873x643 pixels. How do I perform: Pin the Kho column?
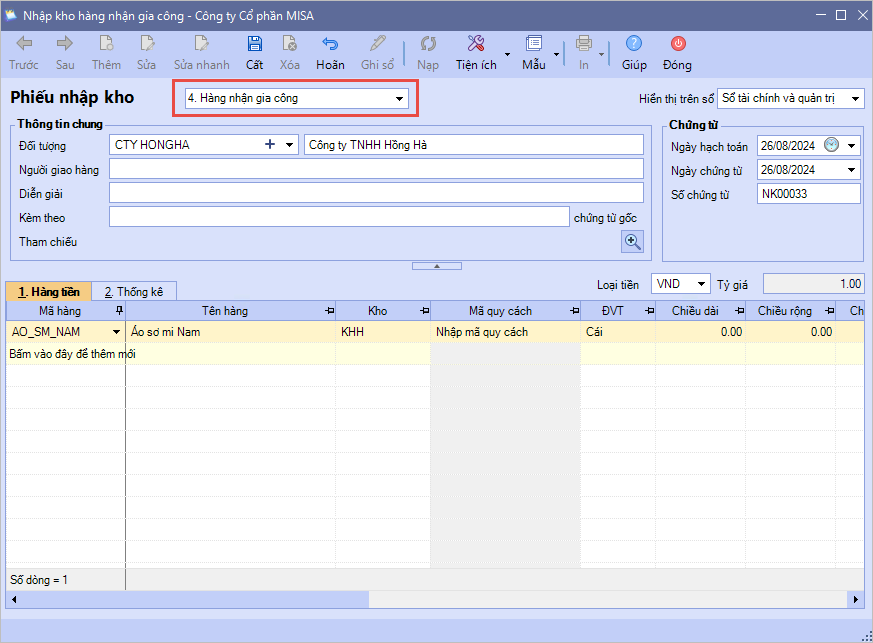pos(425,311)
